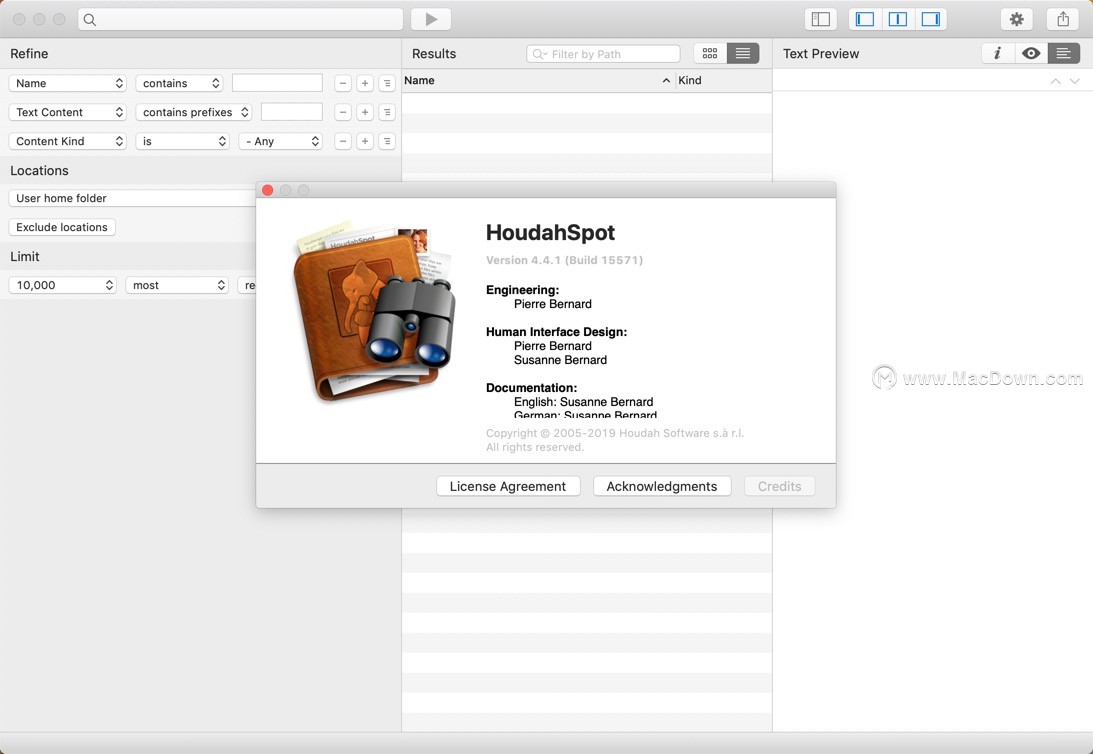Go to next match with down chevron
Image resolution: width=1093 pixels, height=754 pixels.
pyautogui.click(x=1074, y=82)
